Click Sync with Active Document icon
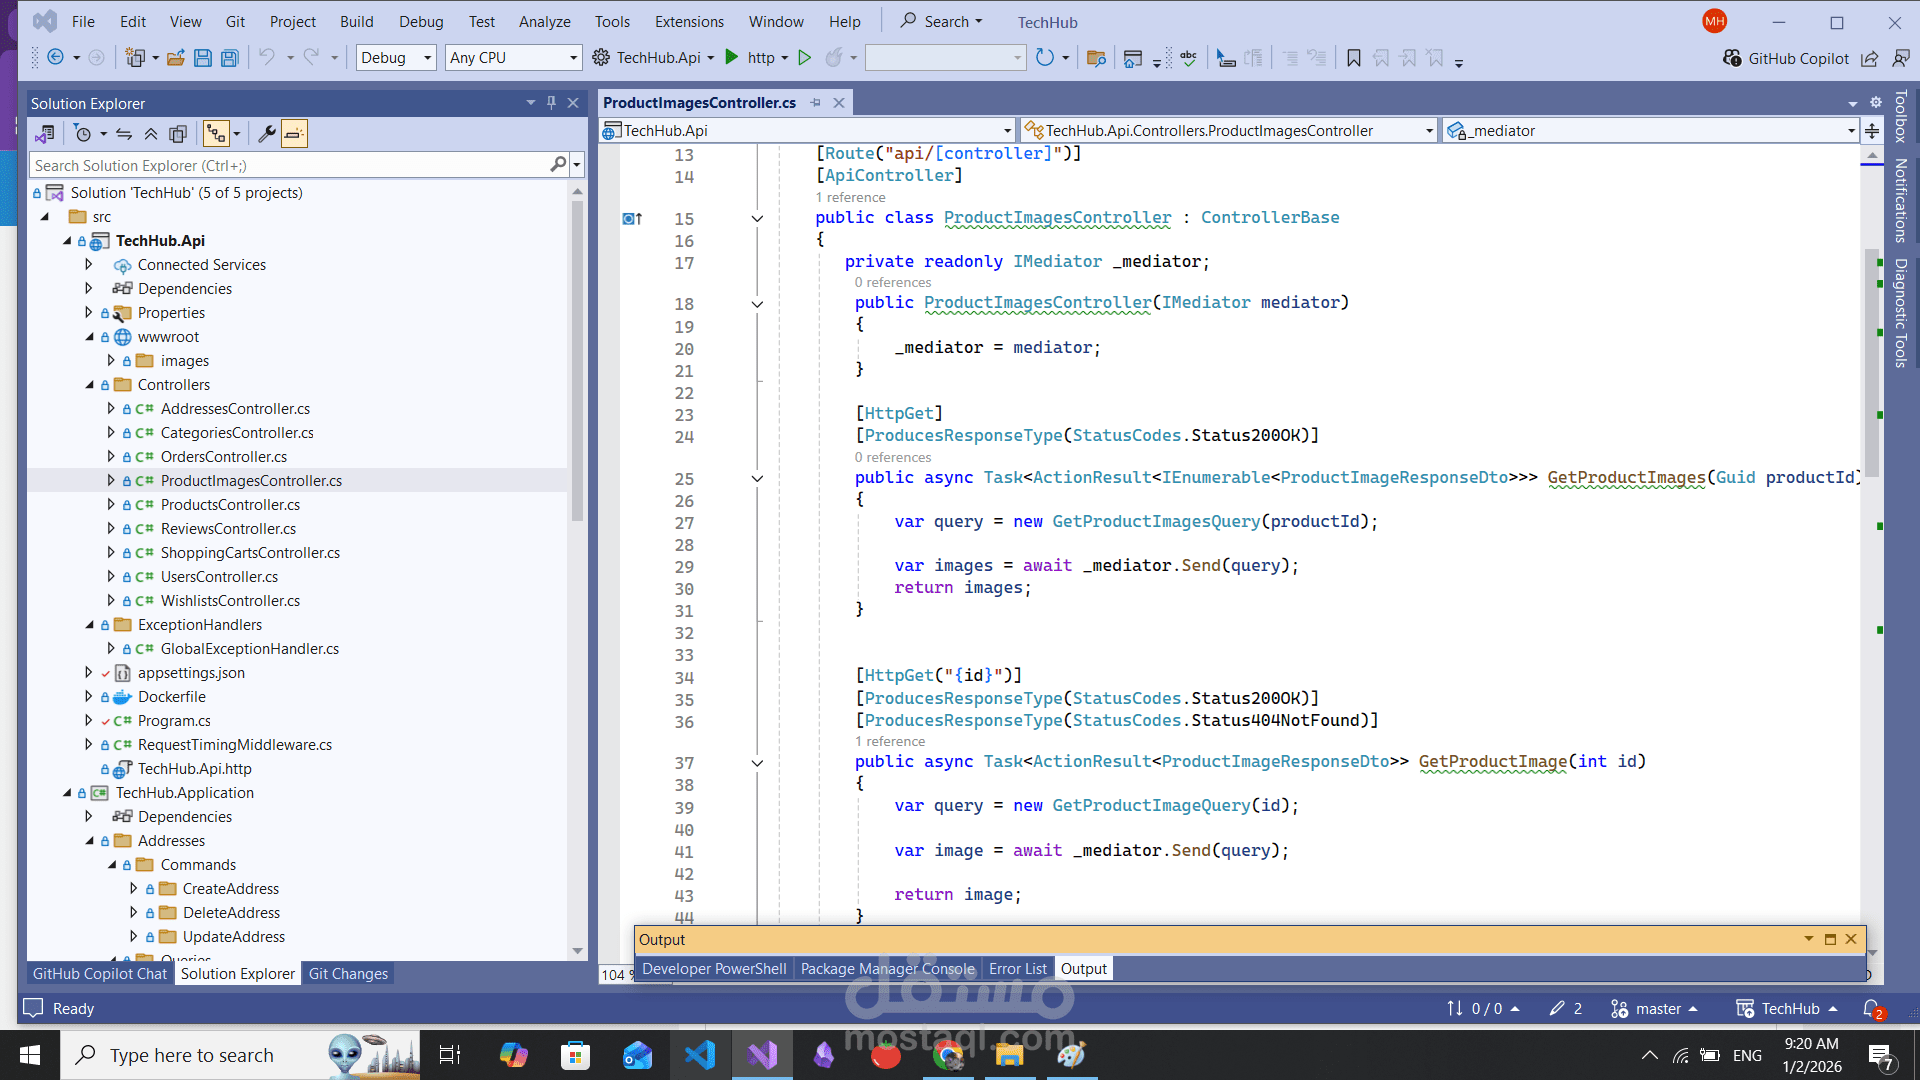The height and width of the screenshot is (1080, 1920). 124,134
